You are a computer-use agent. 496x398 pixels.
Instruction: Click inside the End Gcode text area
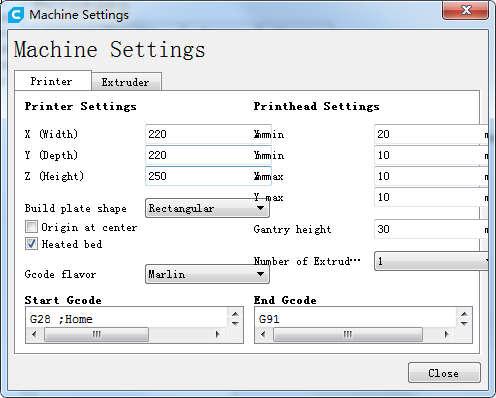tap(355, 318)
